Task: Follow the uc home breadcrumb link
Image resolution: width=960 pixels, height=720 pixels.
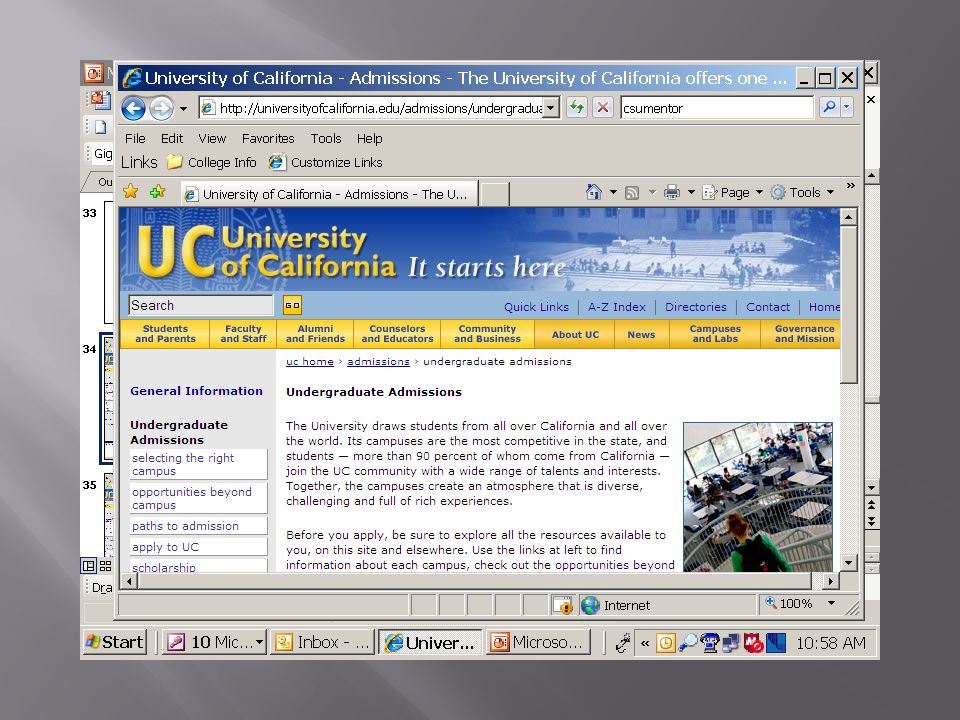Action: pyautogui.click(x=310, y=361)
